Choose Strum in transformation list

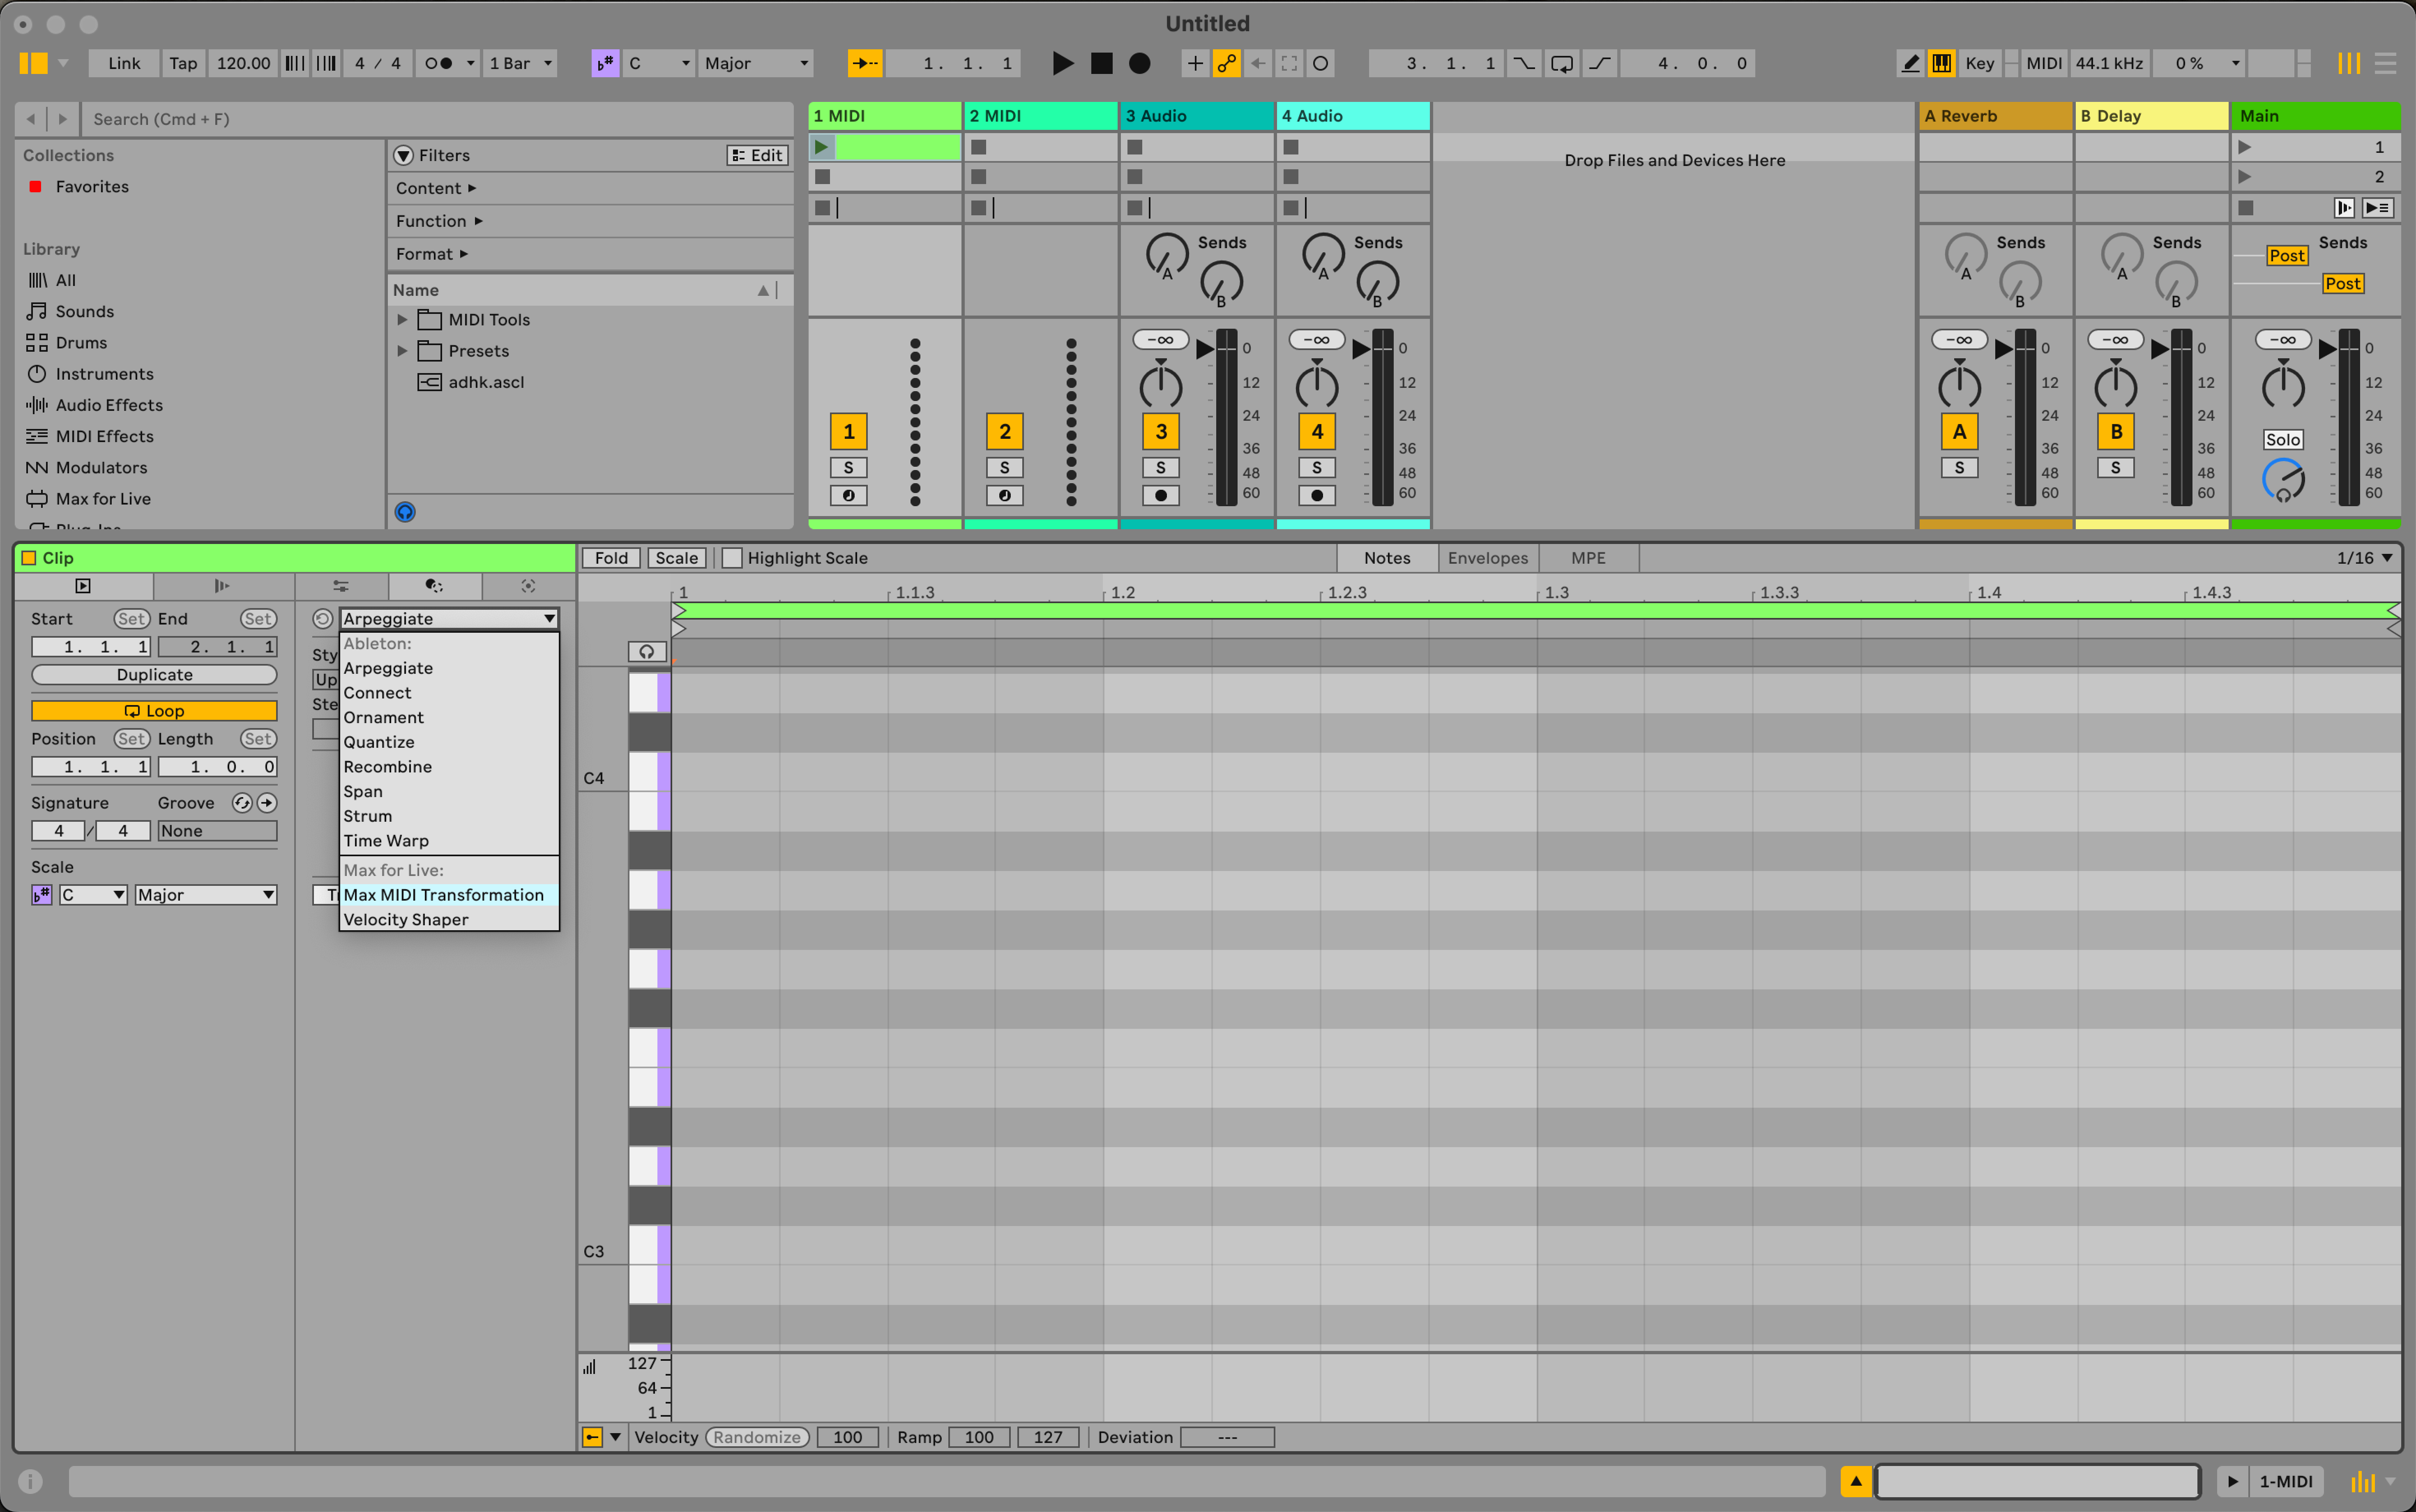tap(449, 816)
